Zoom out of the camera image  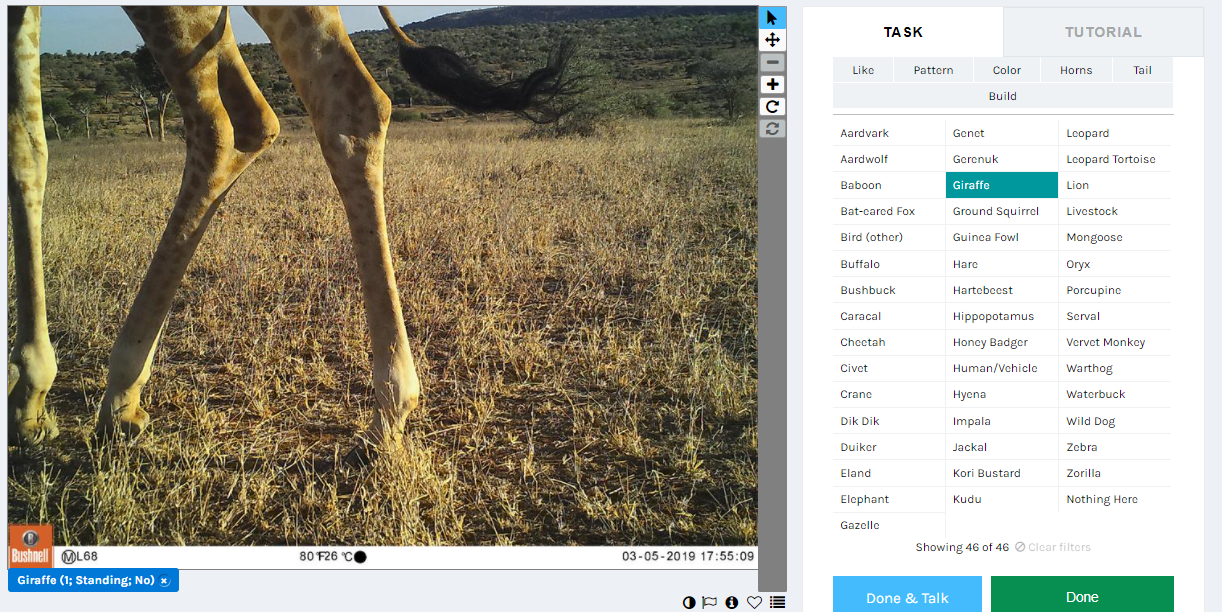coord(772,62)
